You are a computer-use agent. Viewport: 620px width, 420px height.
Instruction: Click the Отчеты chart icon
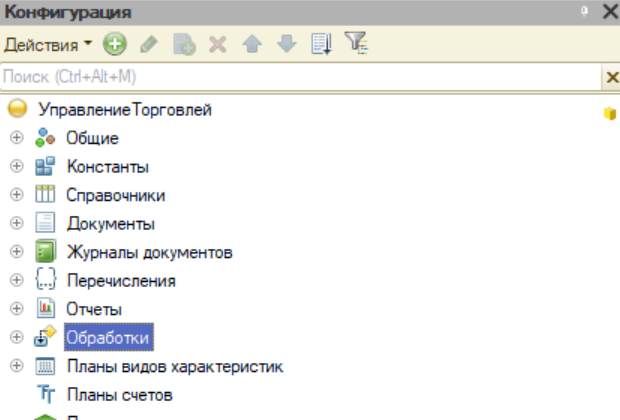45,308
